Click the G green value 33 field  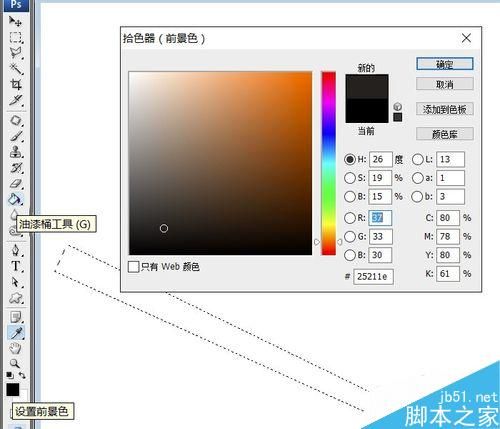click(380, 237)
